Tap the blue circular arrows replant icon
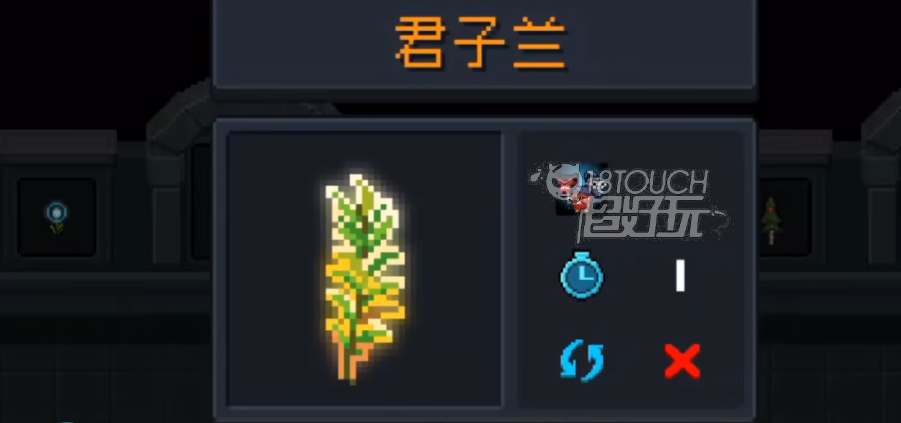 tap(582, 361)
